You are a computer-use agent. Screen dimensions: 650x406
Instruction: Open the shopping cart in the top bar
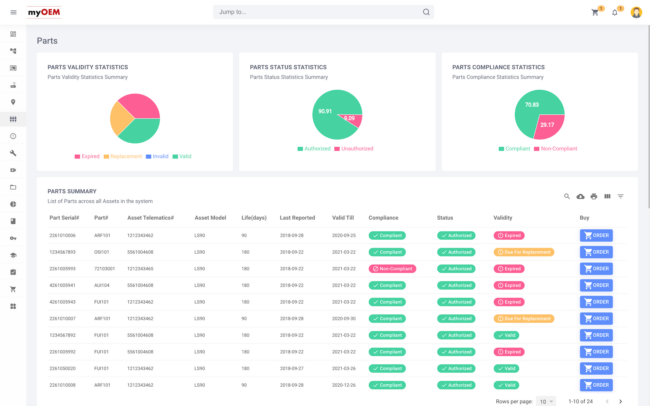point(596,12)
